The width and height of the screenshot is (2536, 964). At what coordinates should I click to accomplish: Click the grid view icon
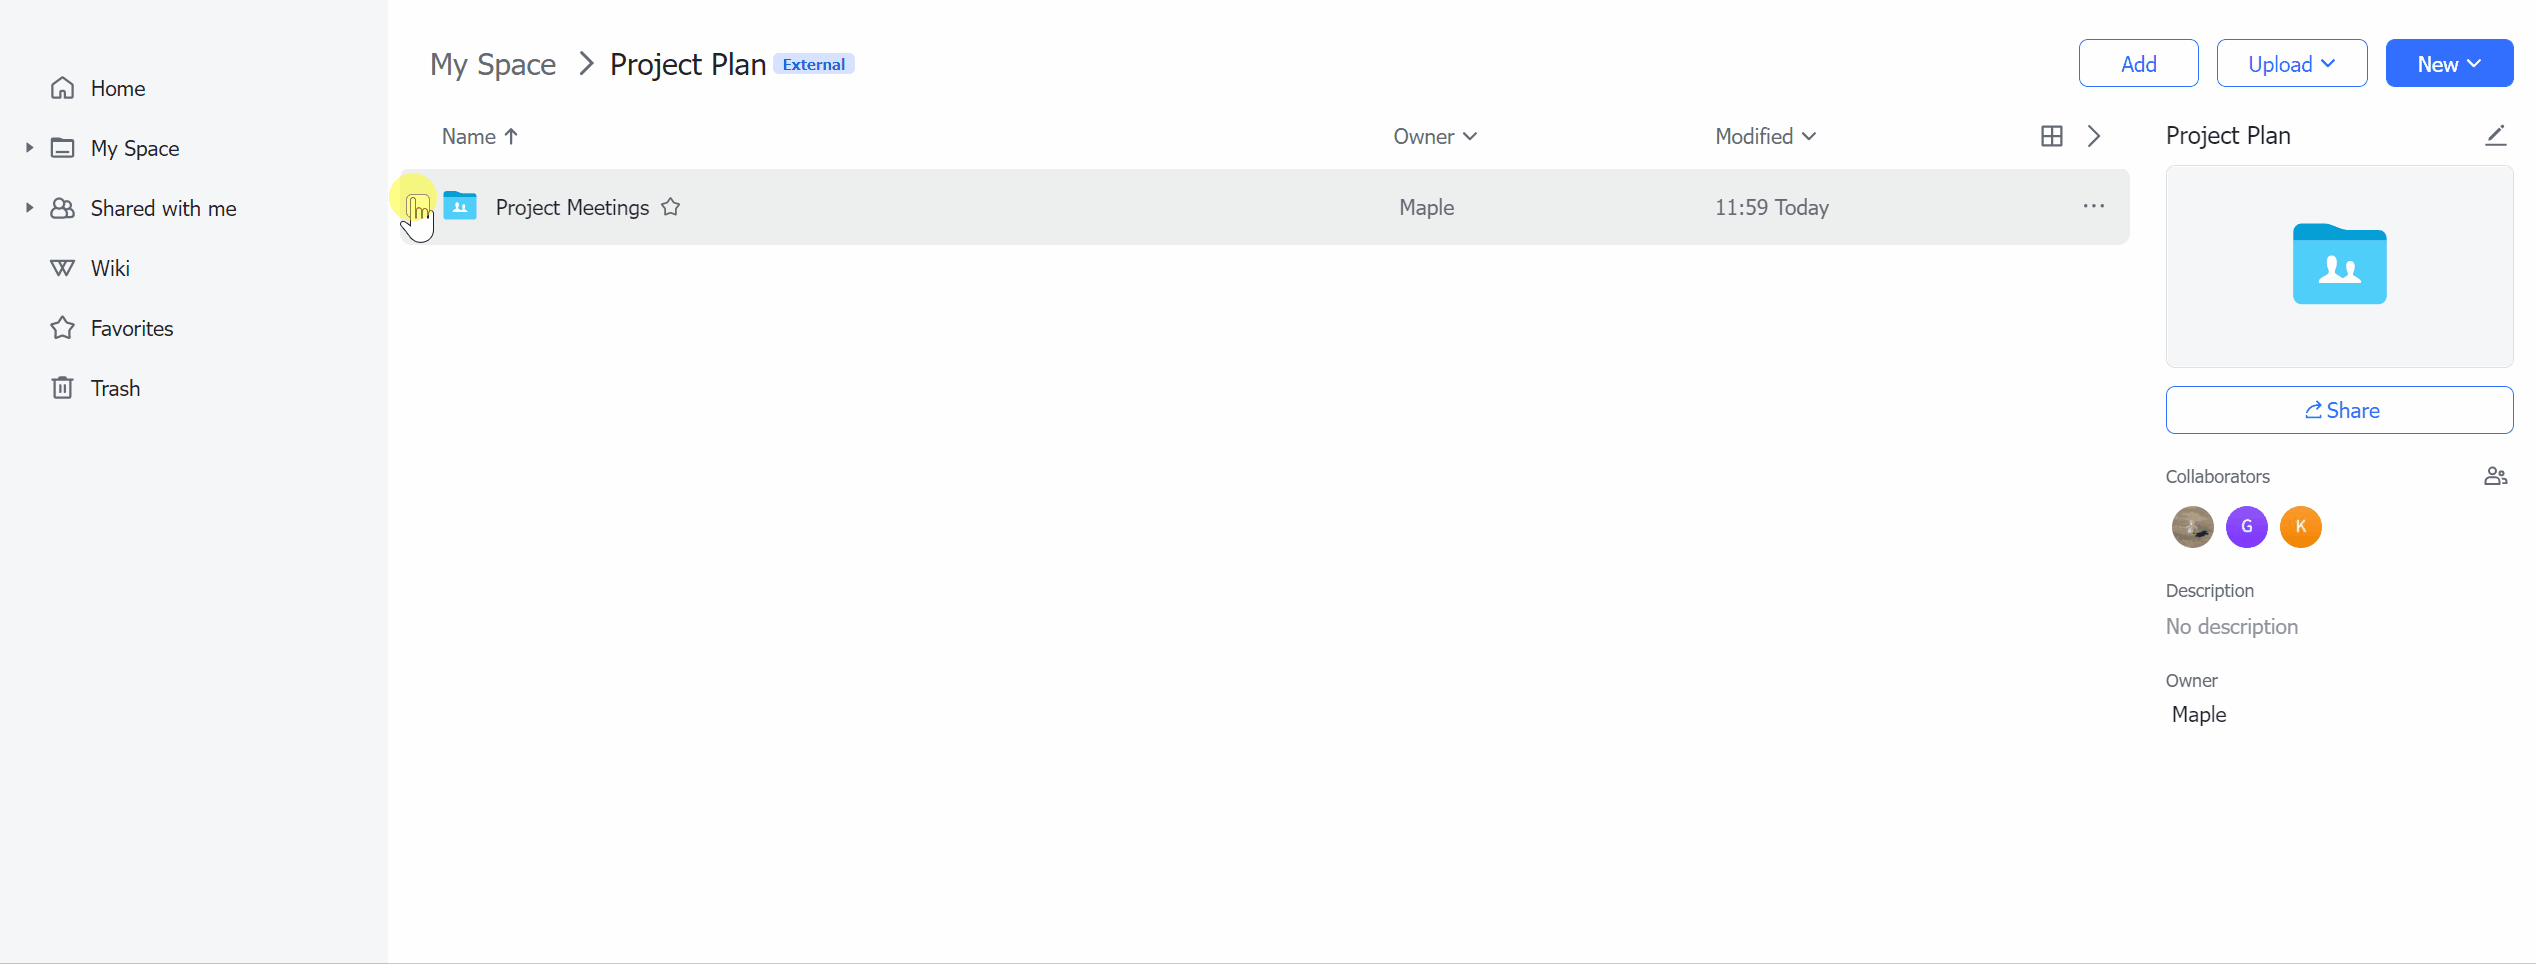[x=2051, y=136]
